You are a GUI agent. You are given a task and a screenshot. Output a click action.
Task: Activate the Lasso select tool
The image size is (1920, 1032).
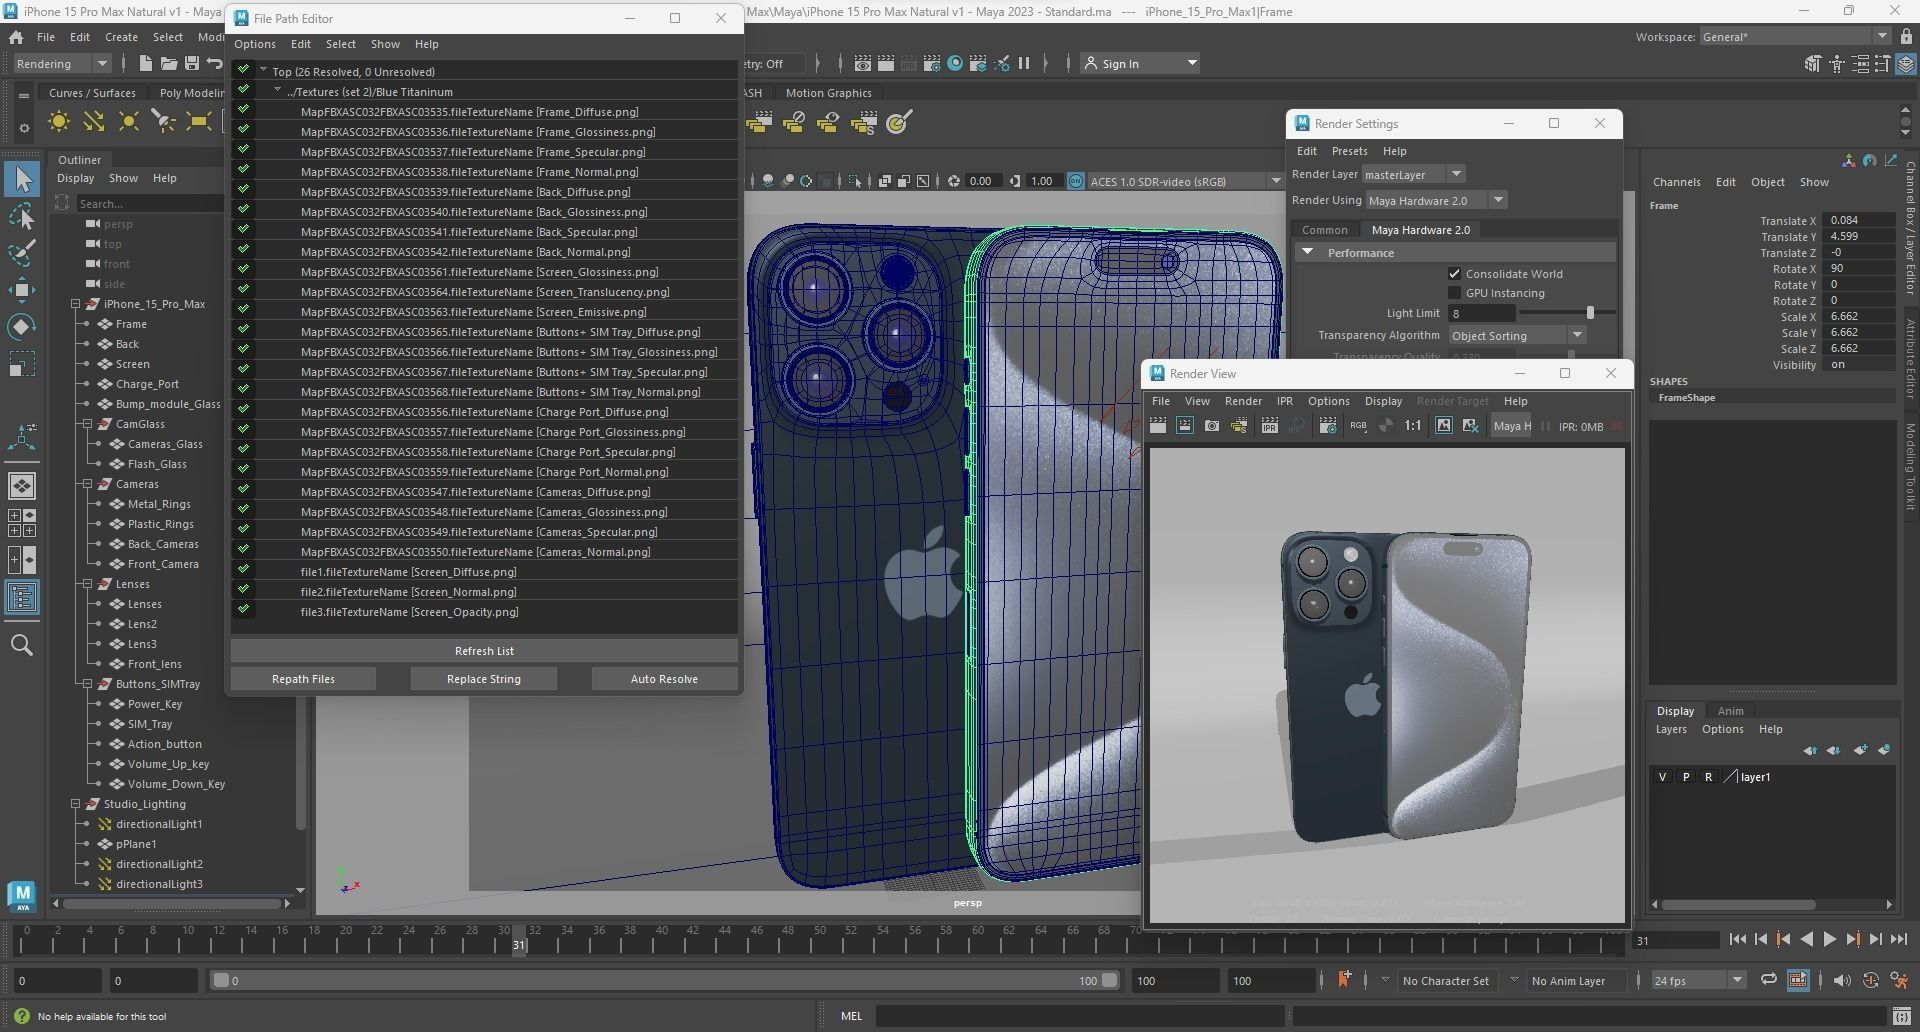pos(22,217)
